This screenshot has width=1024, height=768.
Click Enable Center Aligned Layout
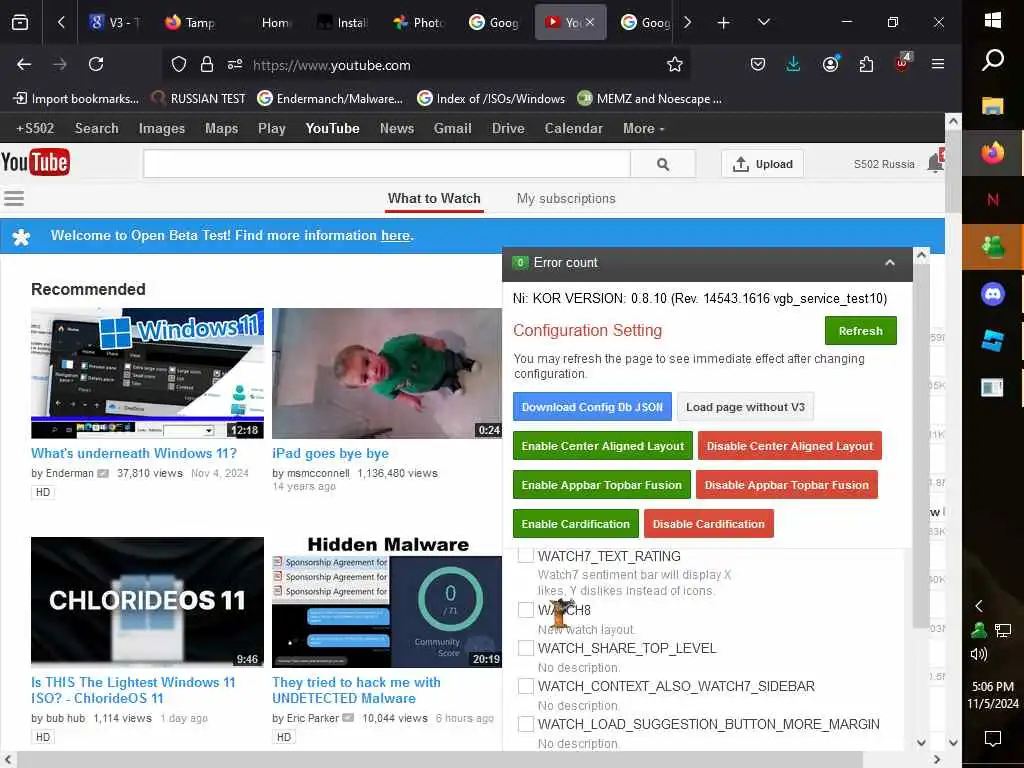pyautogui.click(x=602, y=446)
